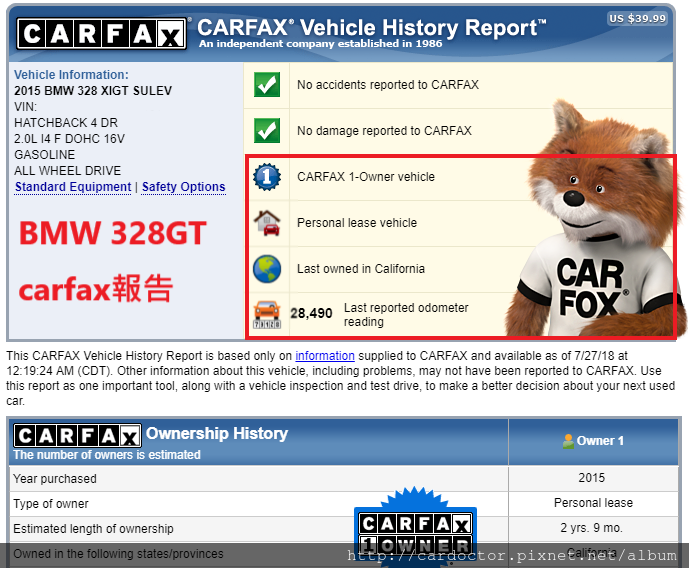Click the US $39.99 price tag

[x=638, y=18]
